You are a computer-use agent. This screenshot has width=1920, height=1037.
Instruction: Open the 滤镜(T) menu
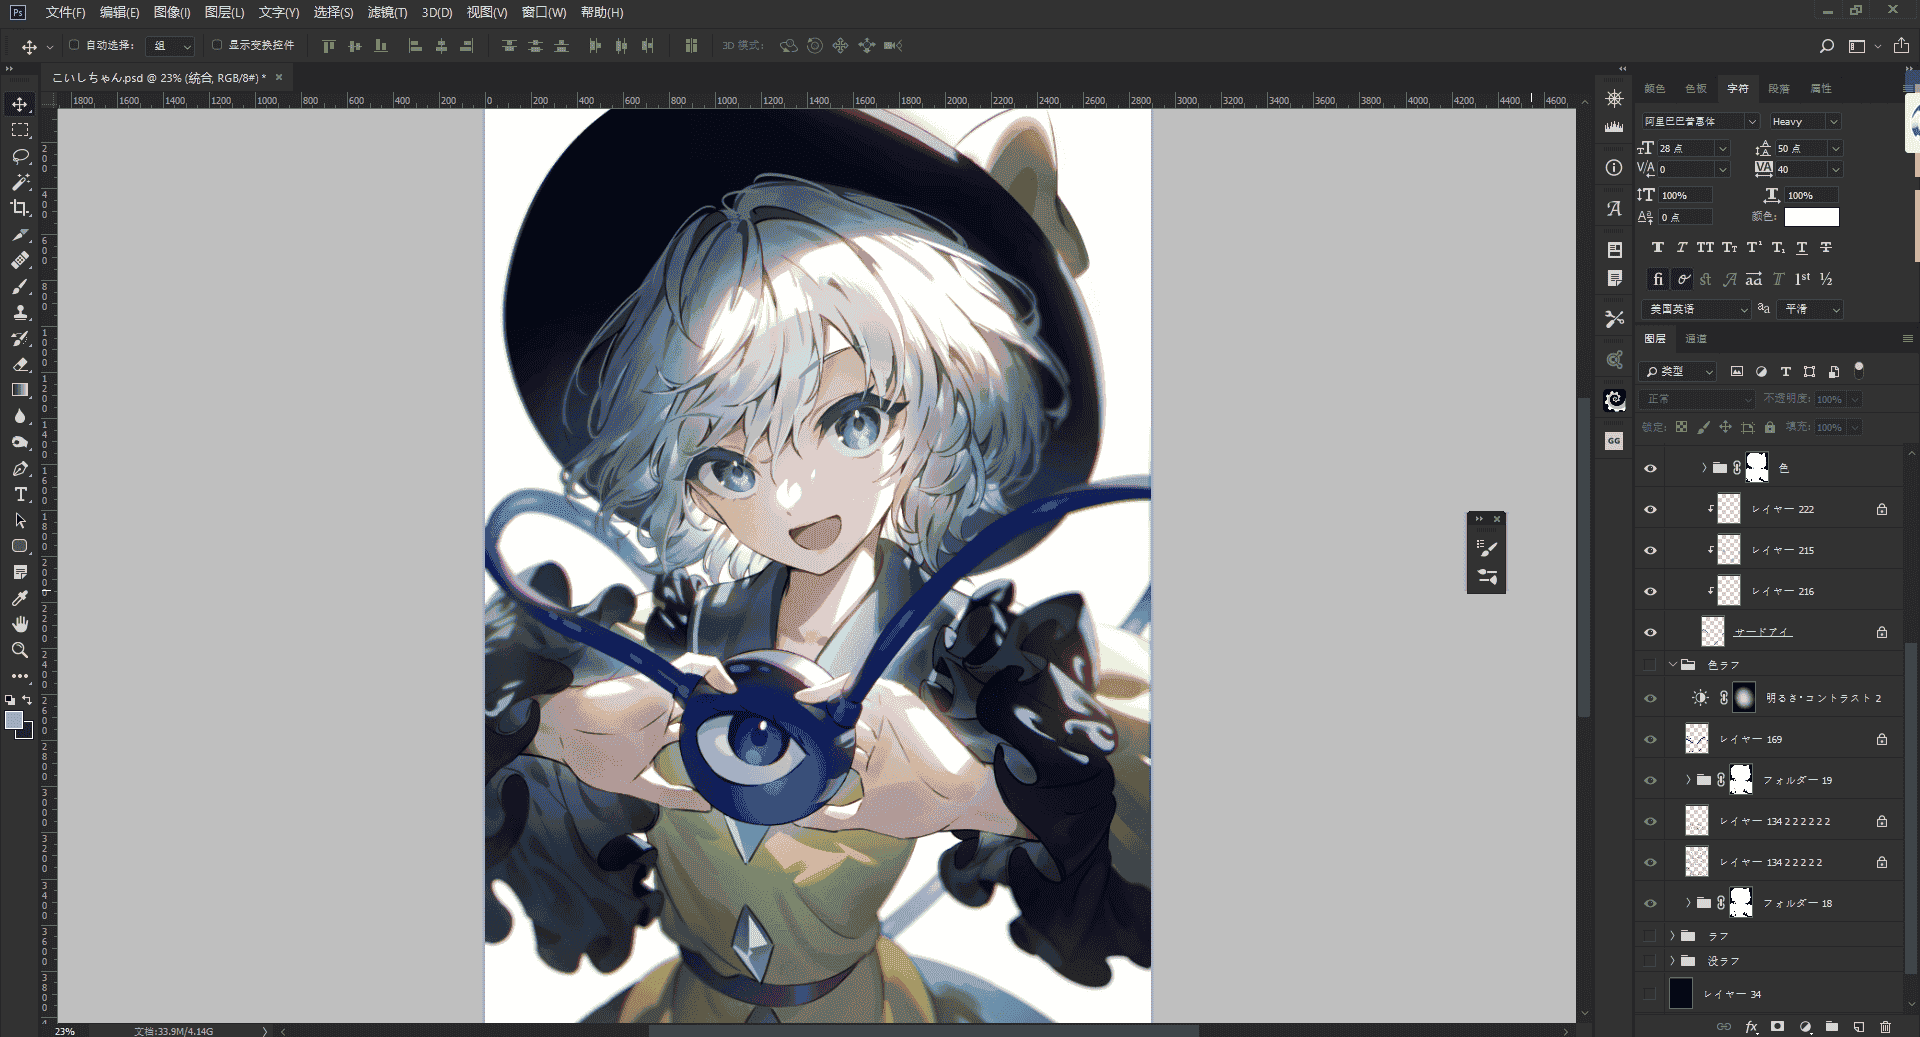387,12
